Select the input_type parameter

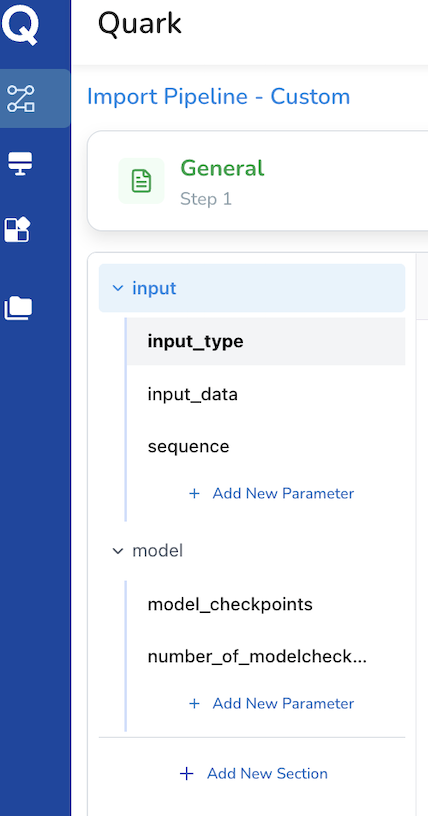266,341
